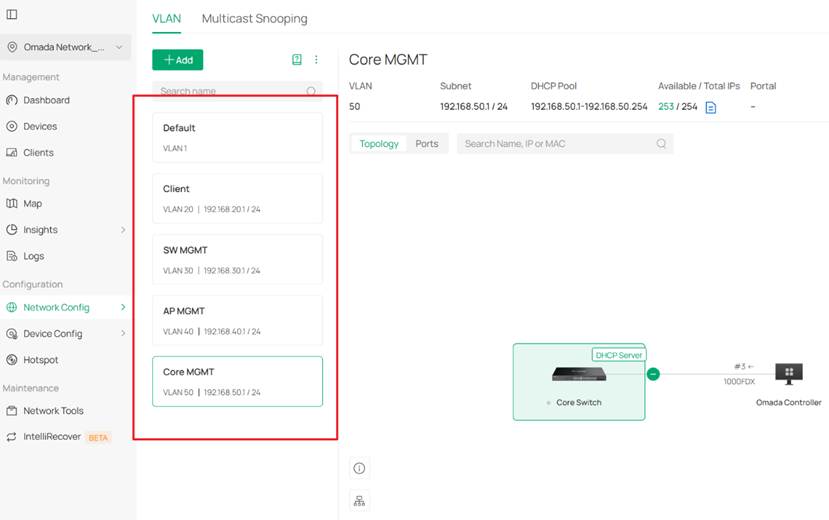Click the topology layout hierarchy icon

359,501
